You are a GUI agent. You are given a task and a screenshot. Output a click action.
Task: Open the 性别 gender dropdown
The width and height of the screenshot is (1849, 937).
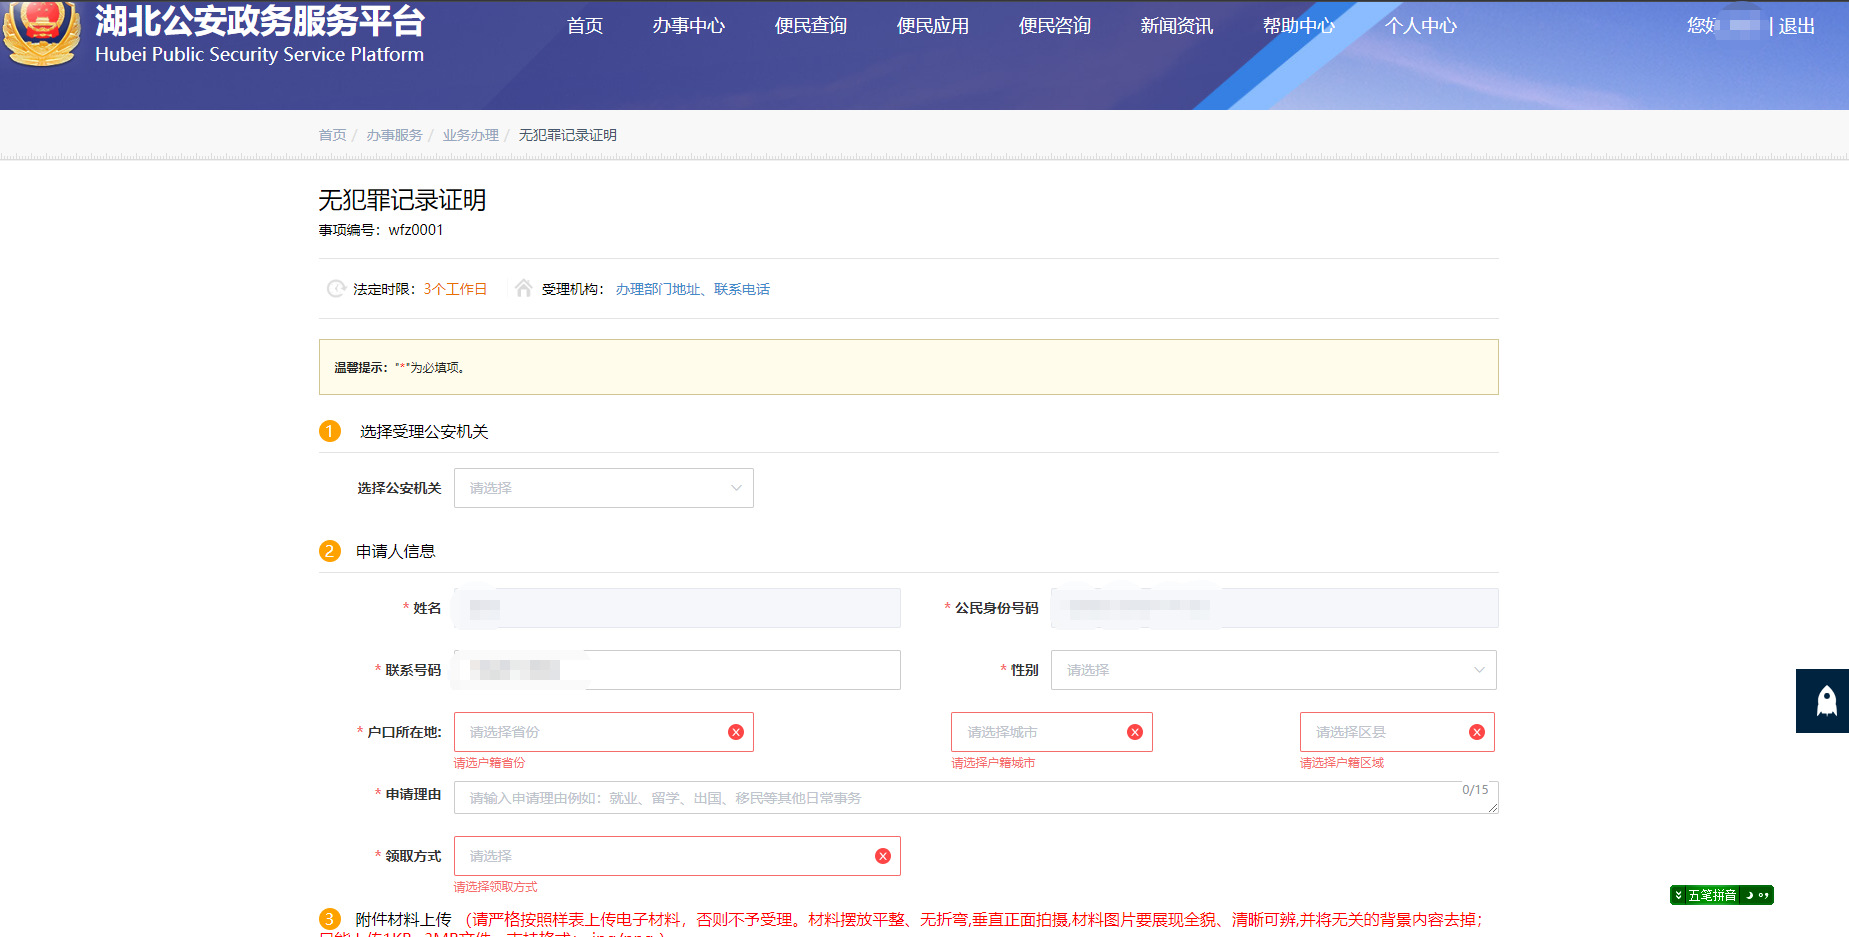1273,670
